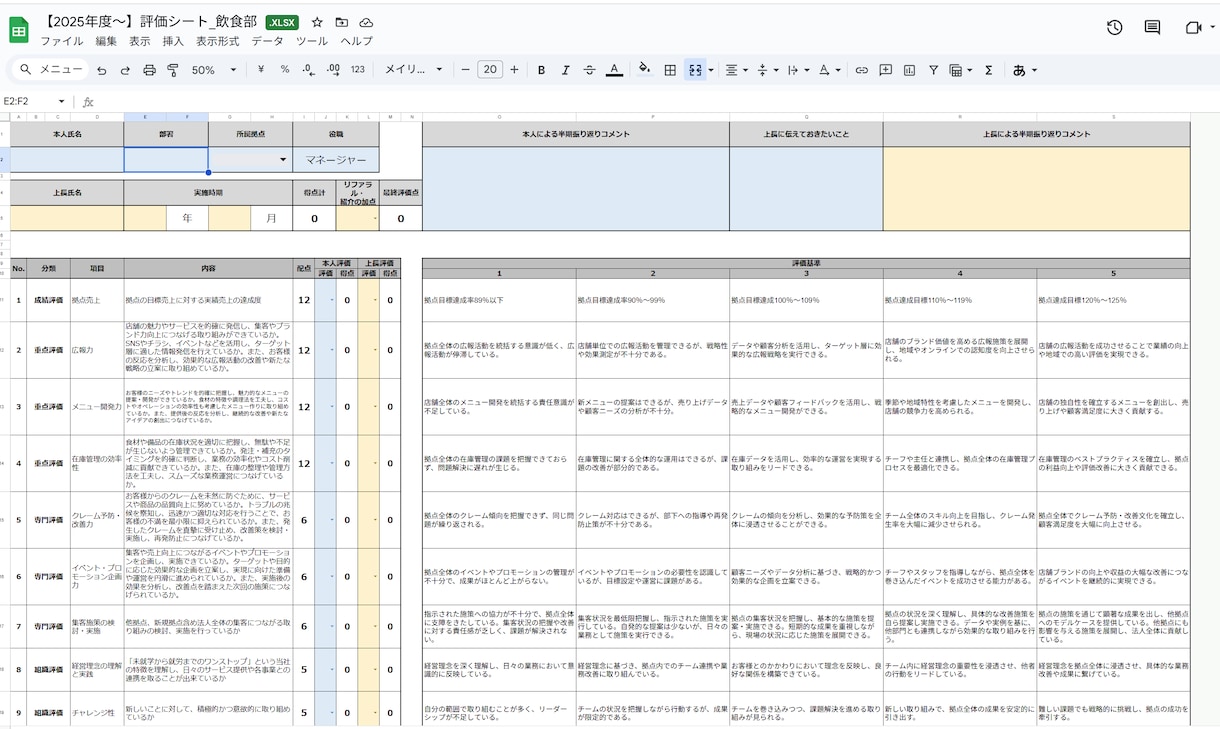Open the ファイル menu
This screenshot has width=1220, height=729.
tap(62, 41)
